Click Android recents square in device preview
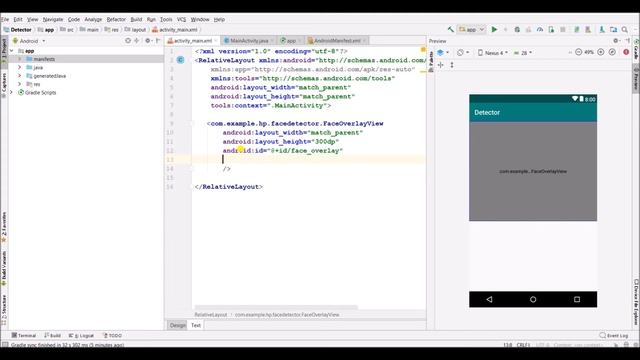The image size is (640, 360). [x=577, y=299]
